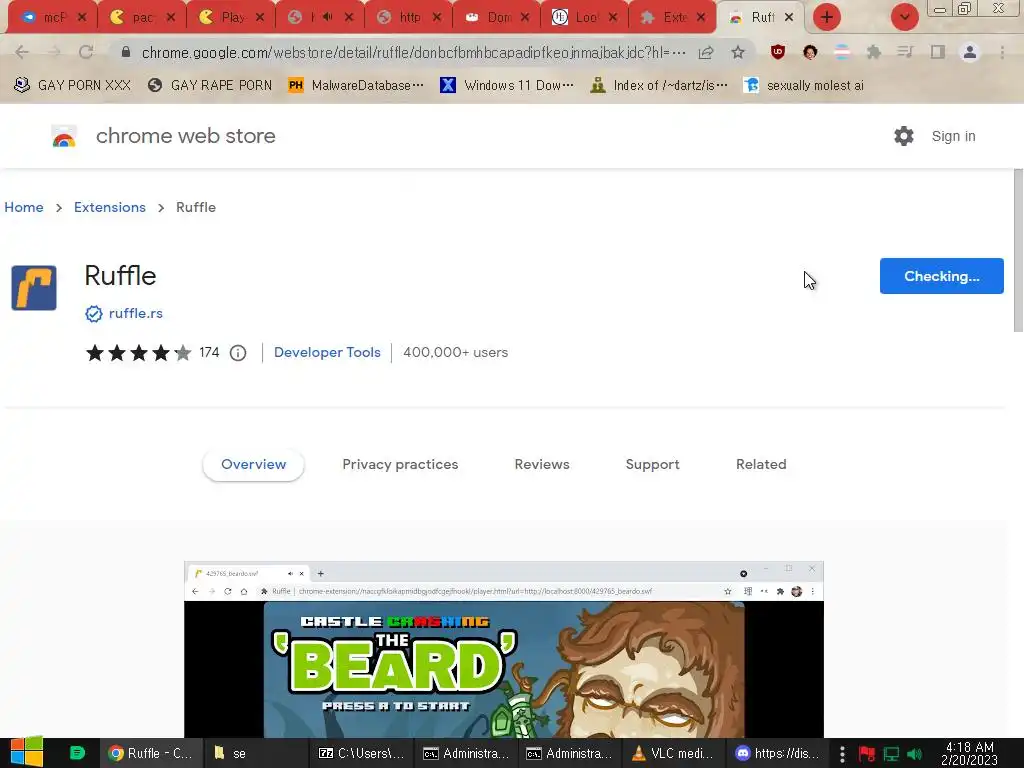Click the volume icon in system tray
1024x768 pixels.
click(x=914, y=754)
